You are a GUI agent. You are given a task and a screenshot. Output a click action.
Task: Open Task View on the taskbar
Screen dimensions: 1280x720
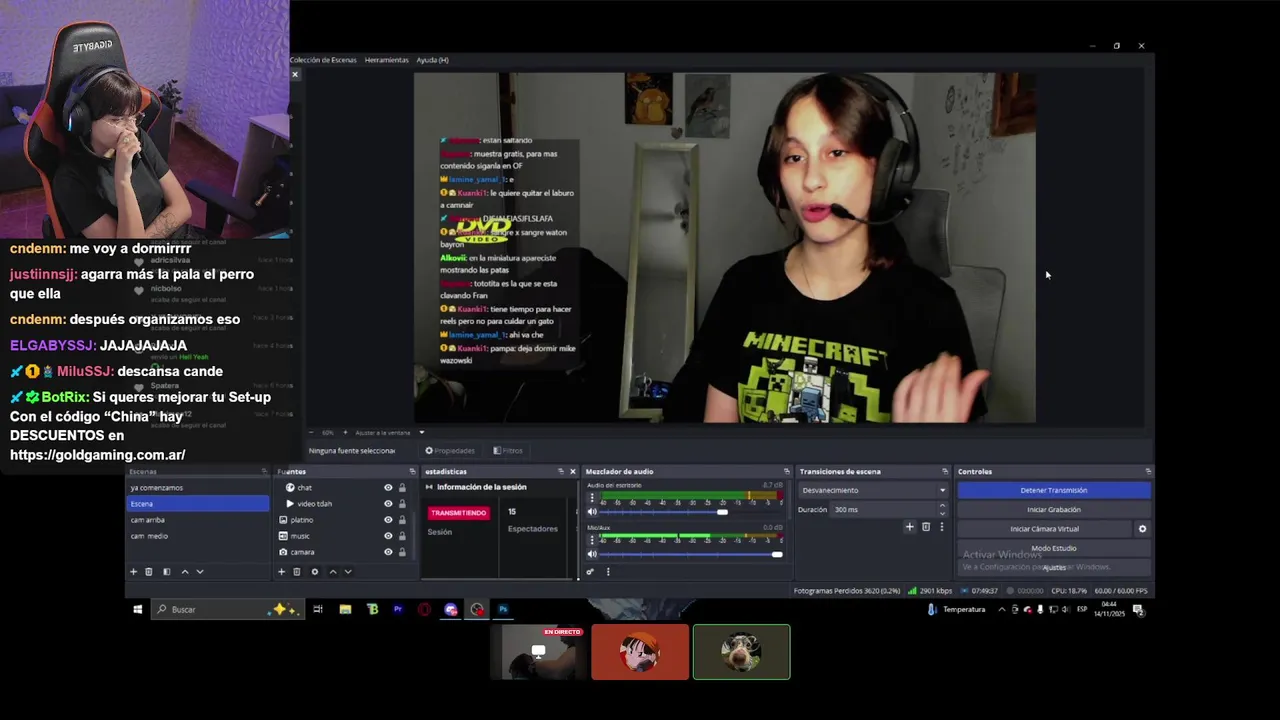[318, 609]
